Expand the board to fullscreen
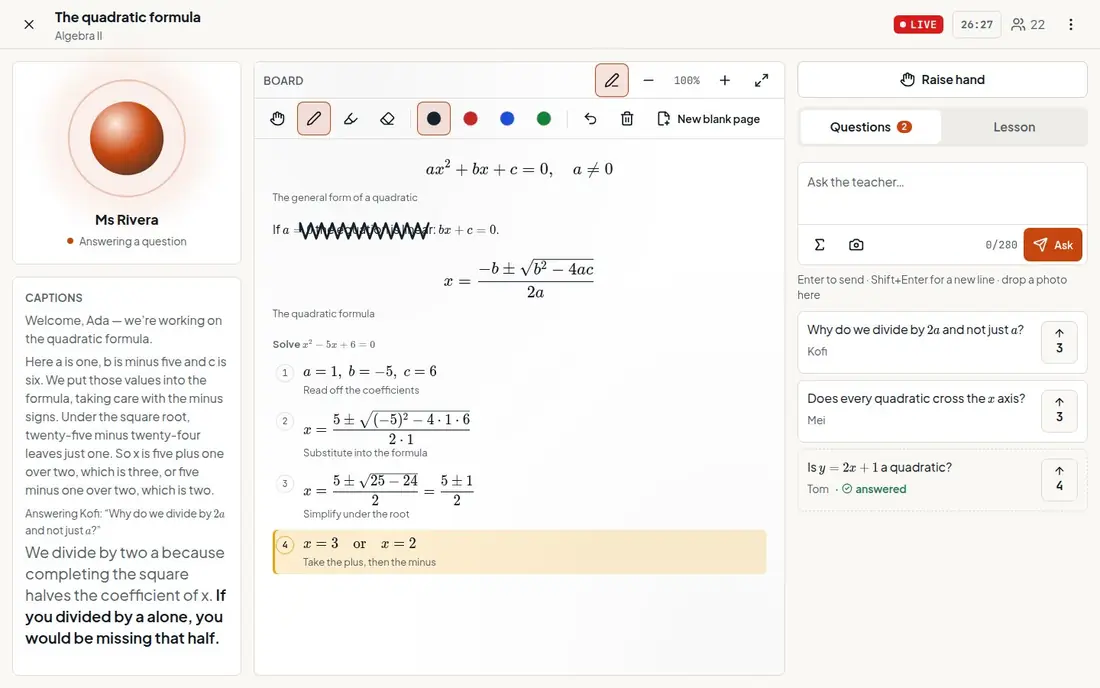The image size is (1100, 688). pos(761,81)
